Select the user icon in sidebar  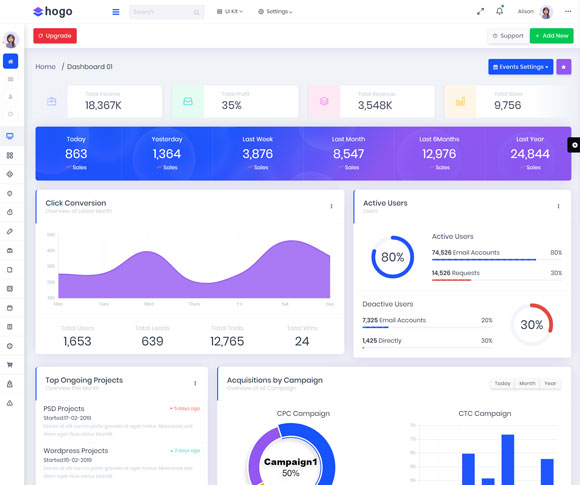point(10,97)
